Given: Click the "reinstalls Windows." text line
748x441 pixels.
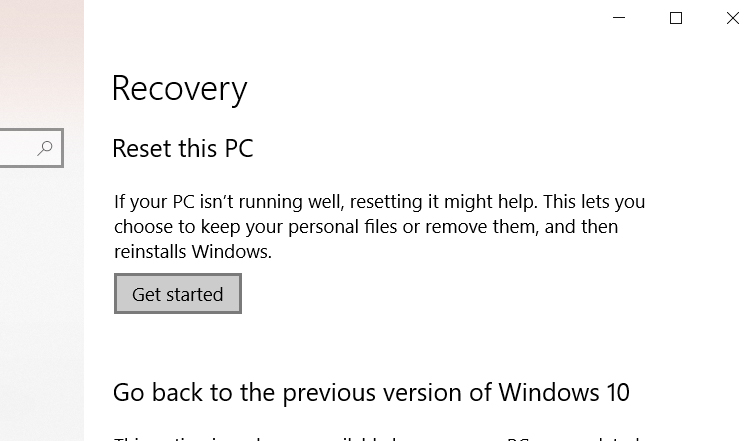Looking at the screenshot, I should tap(193, 252).
